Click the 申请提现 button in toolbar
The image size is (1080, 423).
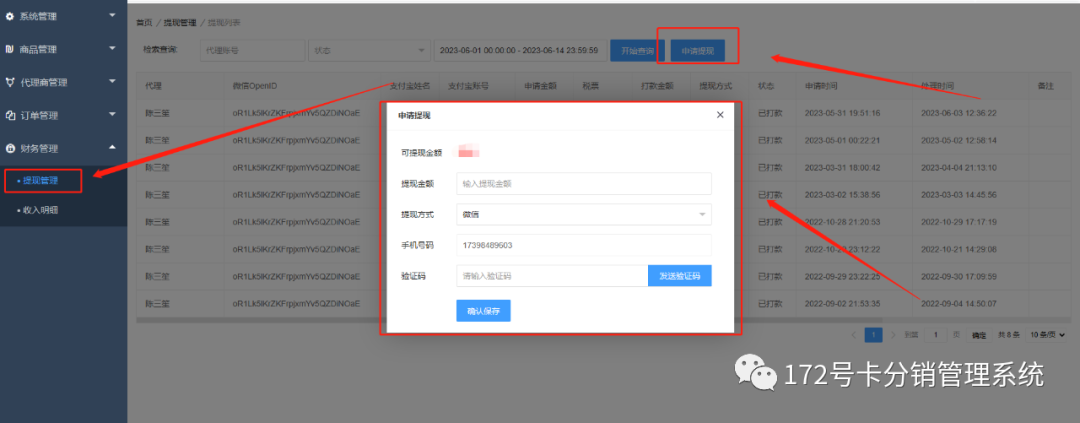pyautogui.click(x=696, y=50)
